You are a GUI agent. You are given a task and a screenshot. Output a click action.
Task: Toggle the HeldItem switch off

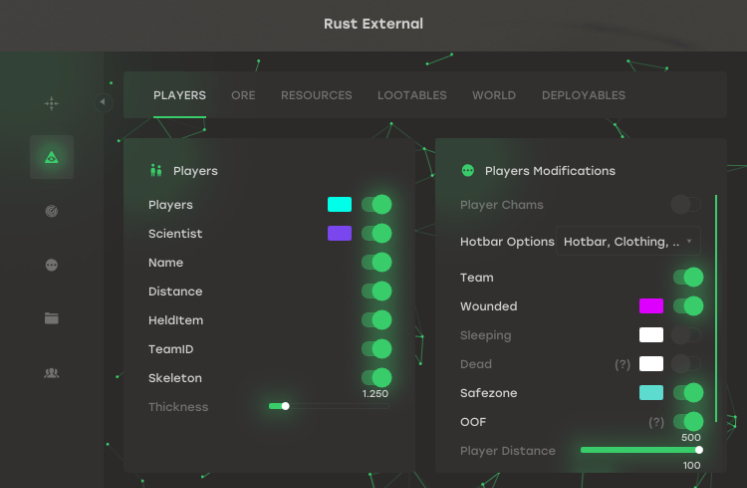[376, 320]
